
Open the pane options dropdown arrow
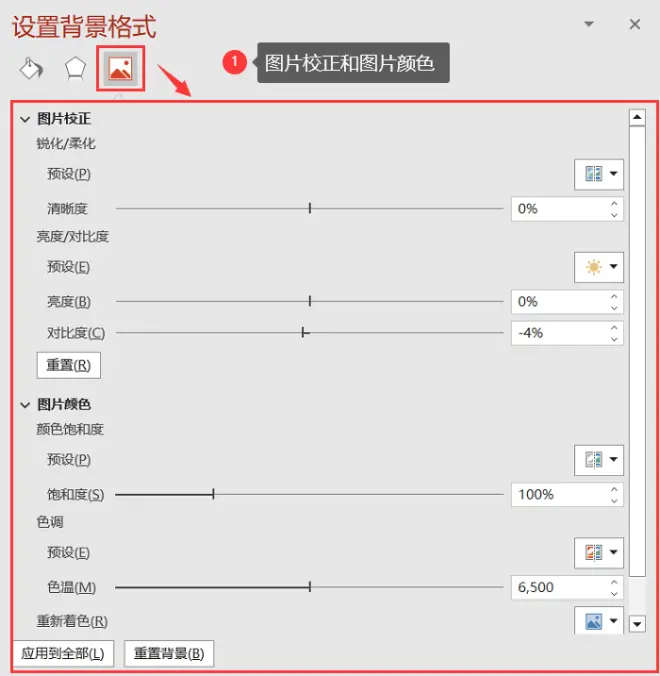pyautogui.click(x=589, y=24)
